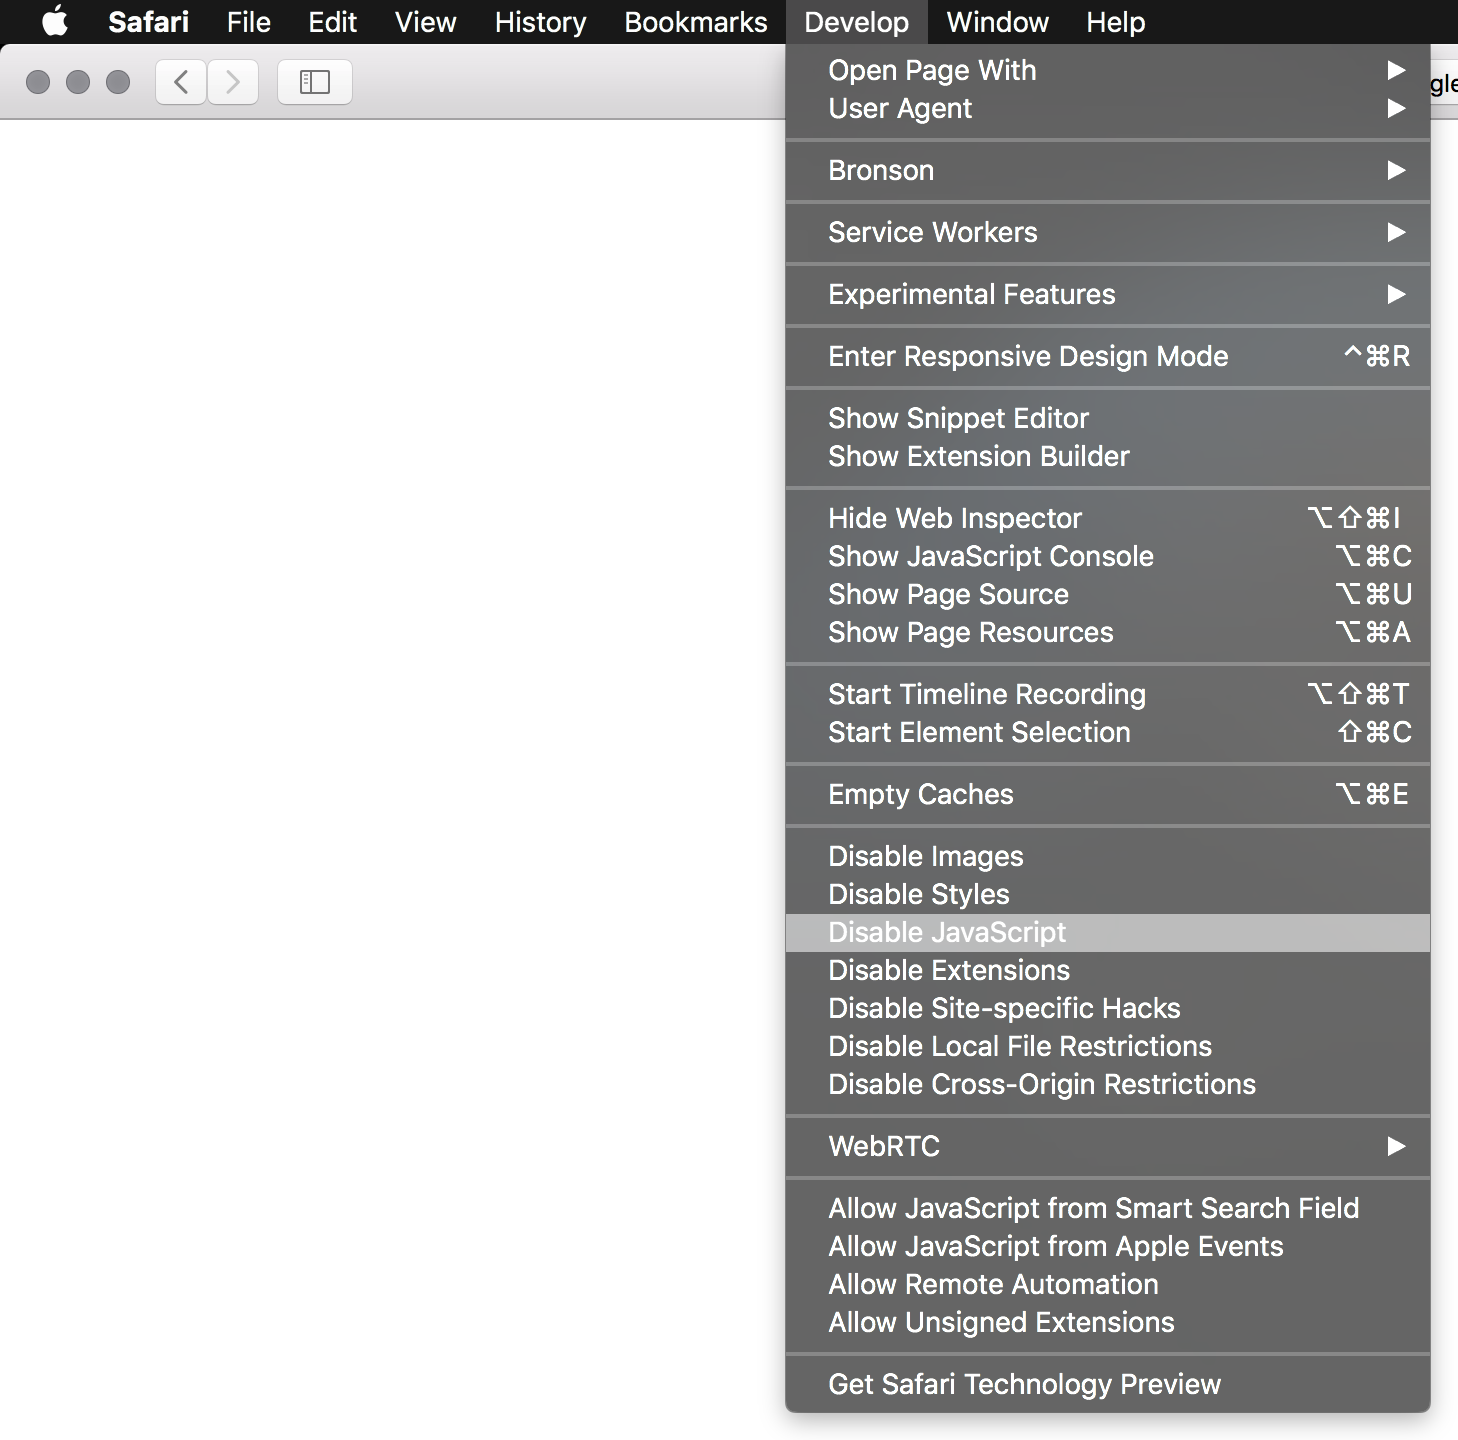1458x1440 pixels.
Task: Open the View menu
Action: 425,22
